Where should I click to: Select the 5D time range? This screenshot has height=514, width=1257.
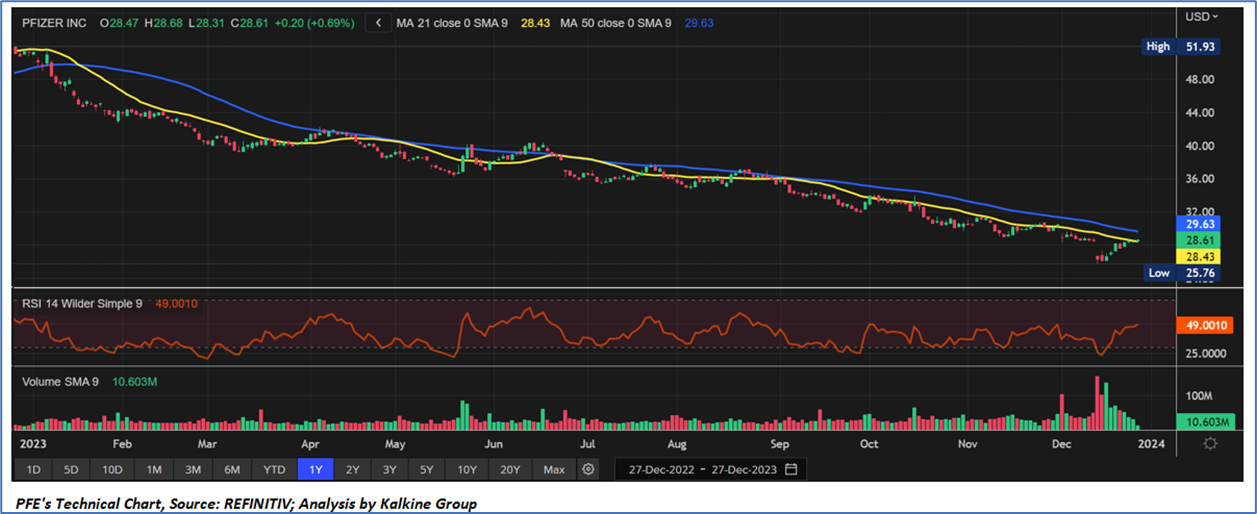tap(71, 469)
